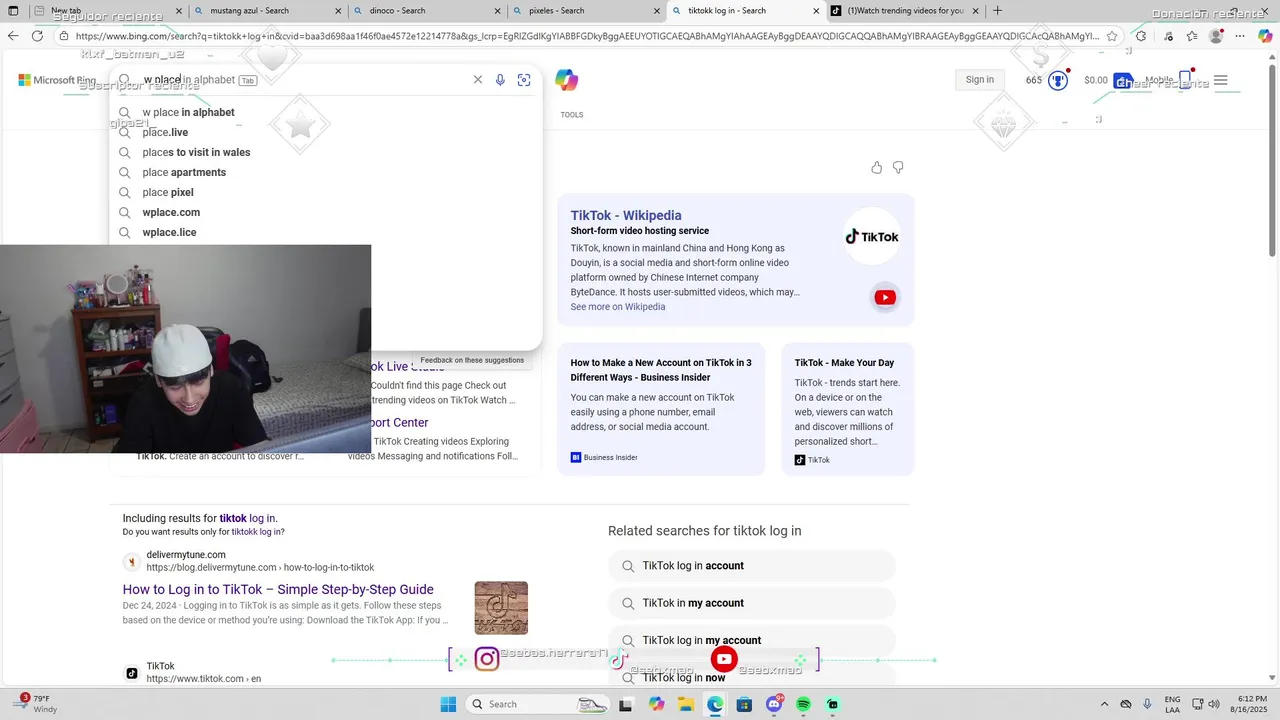Open Microsoft Edge from taskbar
The image size is (1280, 720).
click(715, 704)
